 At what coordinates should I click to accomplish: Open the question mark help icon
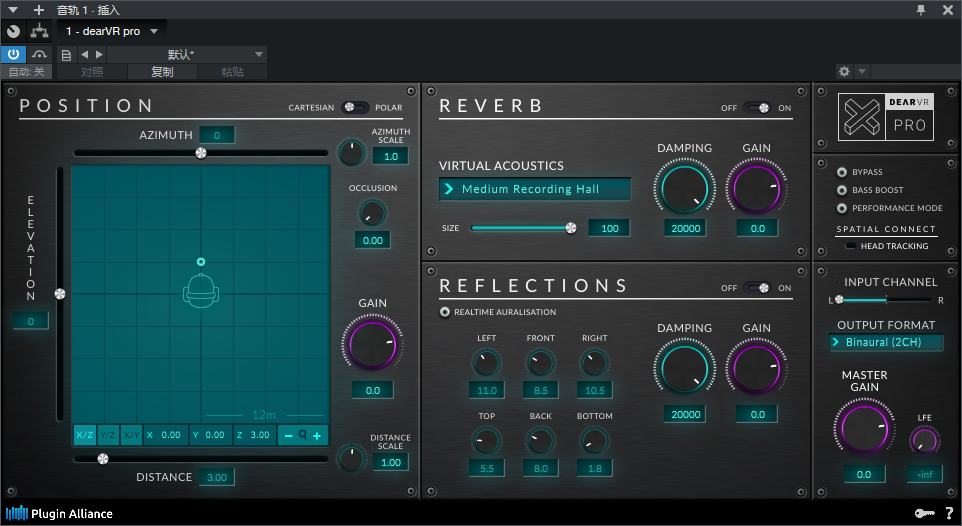pos(949,513)
